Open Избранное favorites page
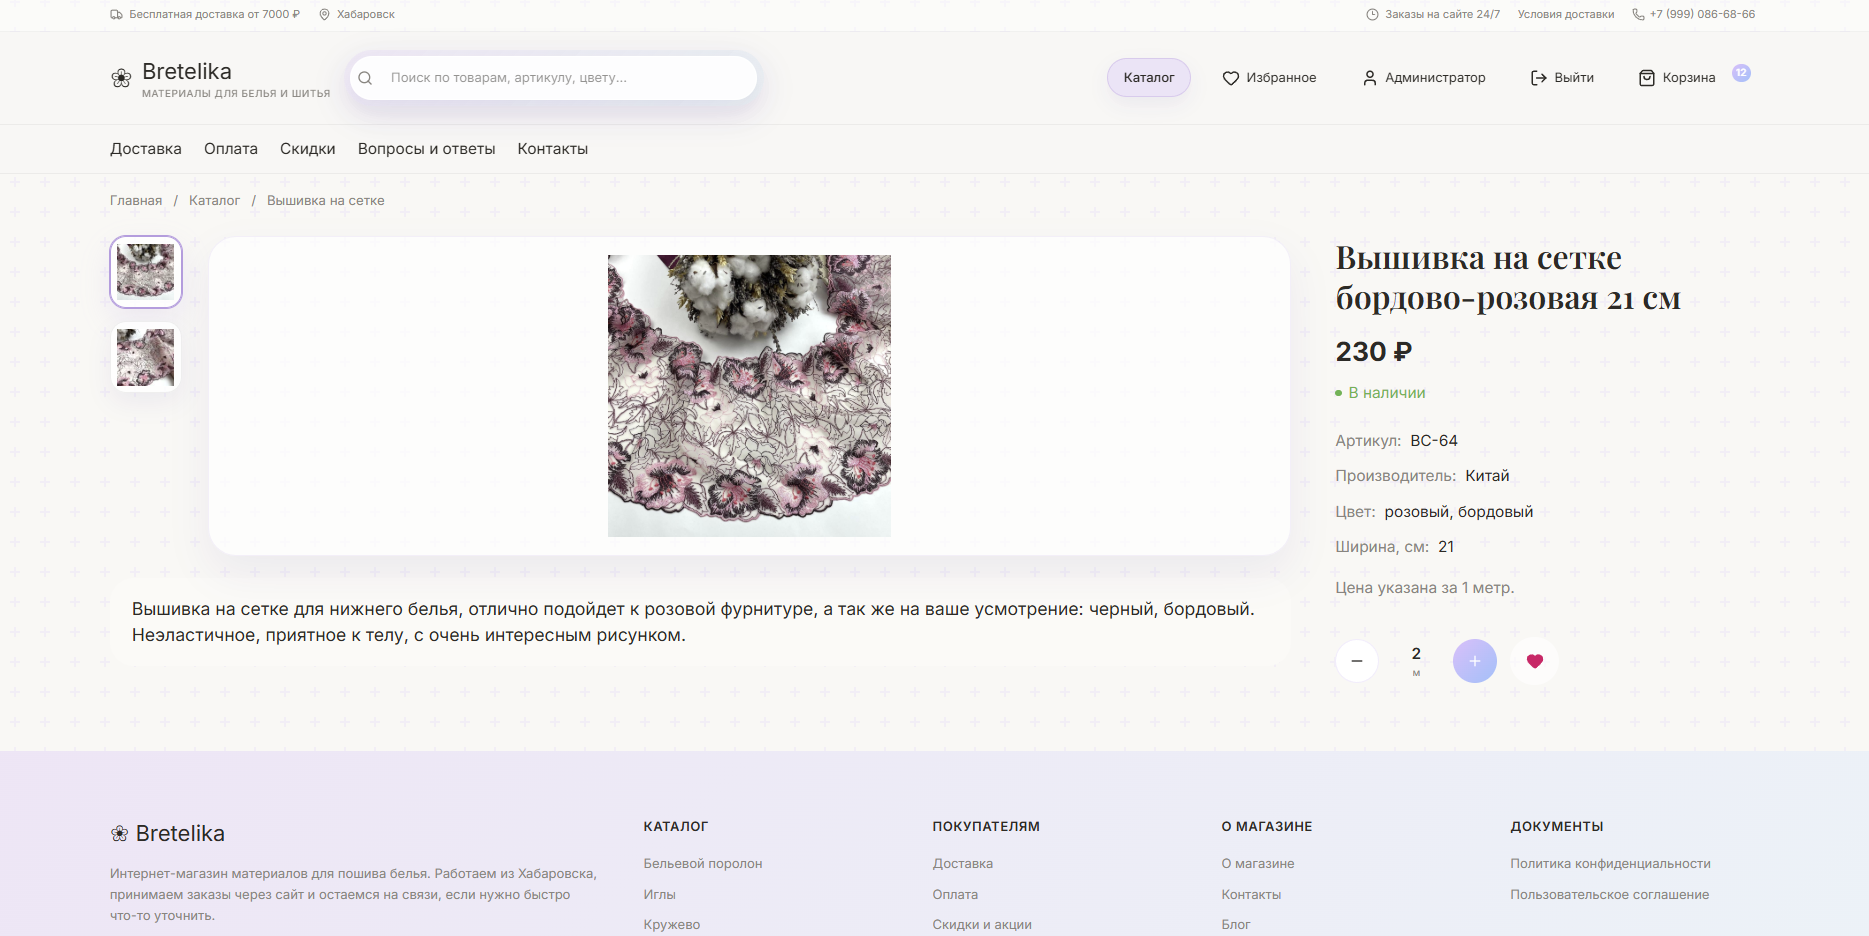 [1269, 78]
